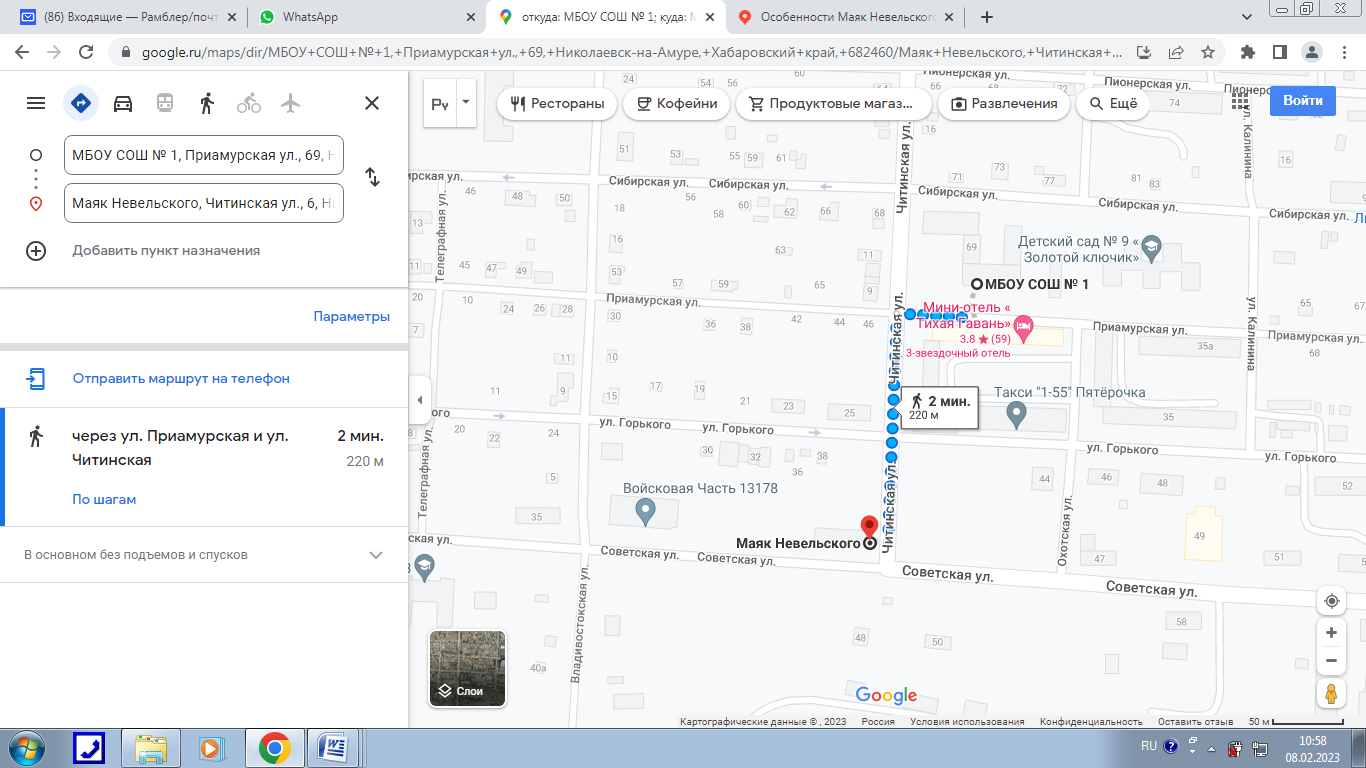Choose flight travel mode icon
The image size is (1366, 768).
click(291, 103)
